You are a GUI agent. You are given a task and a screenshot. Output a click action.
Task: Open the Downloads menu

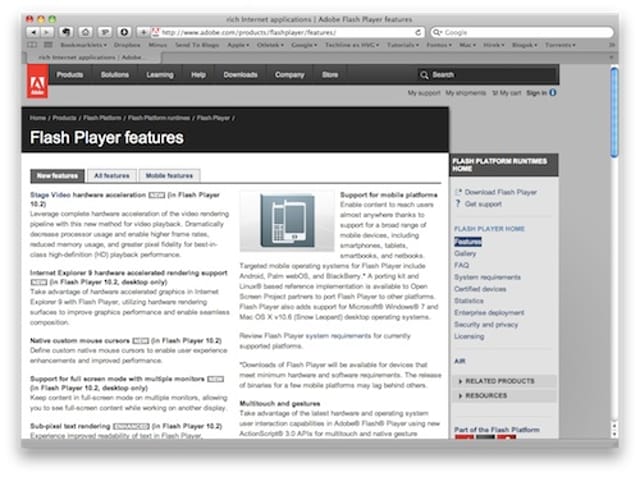tap(240, 75)
